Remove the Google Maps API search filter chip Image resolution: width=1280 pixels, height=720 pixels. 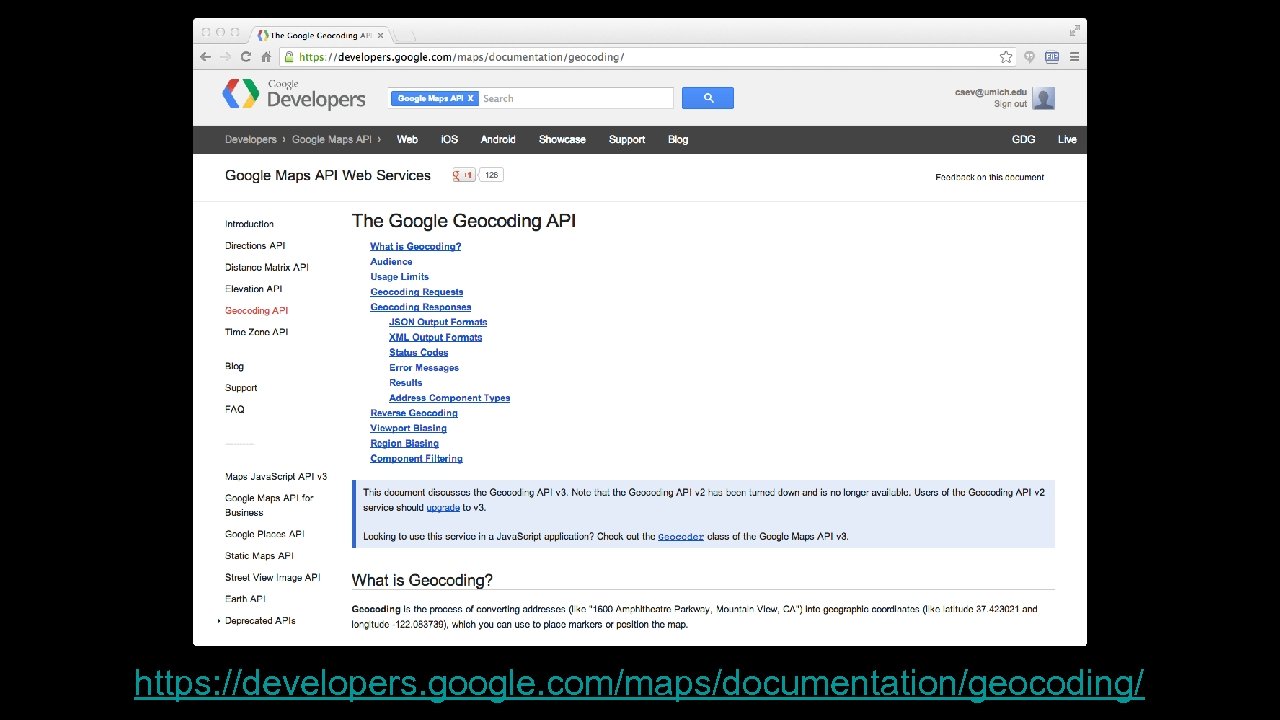pos(471,98)
